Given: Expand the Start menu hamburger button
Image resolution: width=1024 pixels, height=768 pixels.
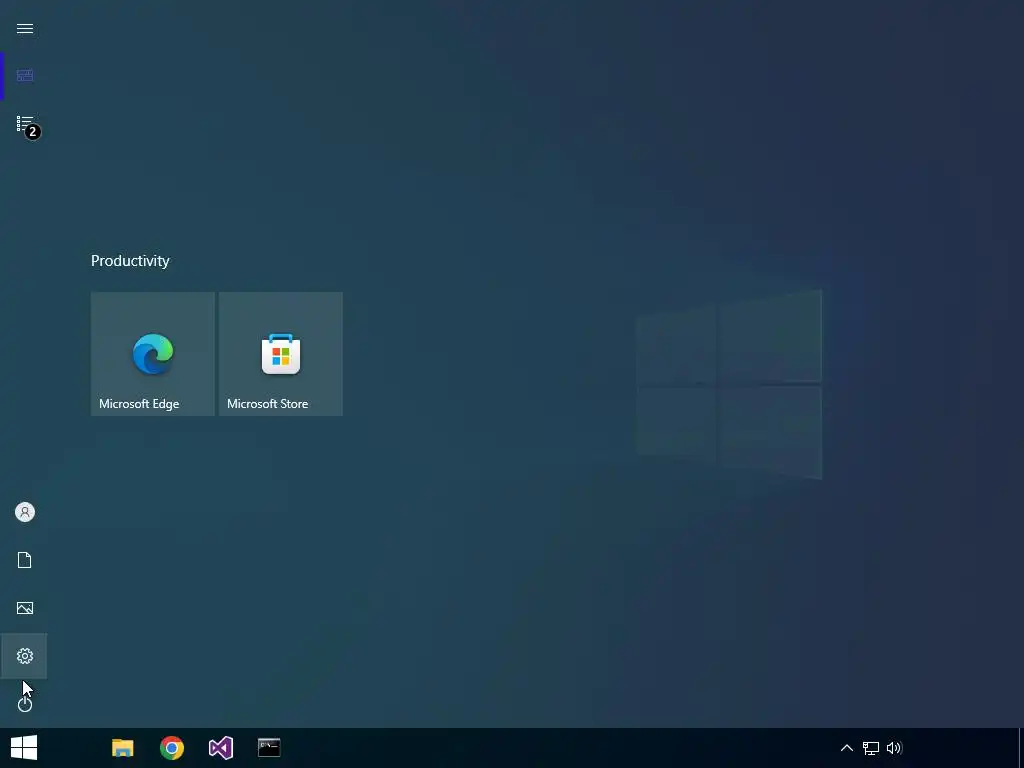Looking at the screenshot, I should pos(25,29).
